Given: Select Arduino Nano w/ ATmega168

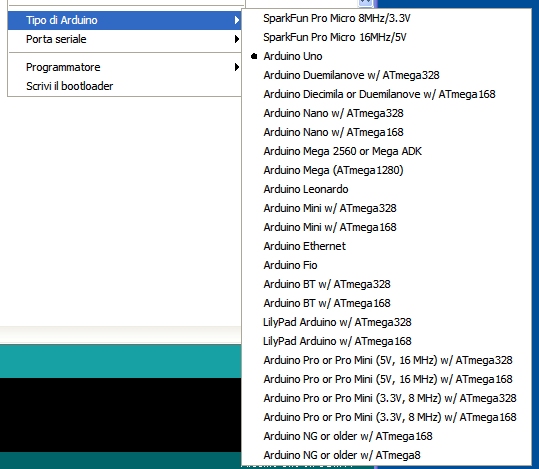Looking at the screenshot, I should point(386,132).
